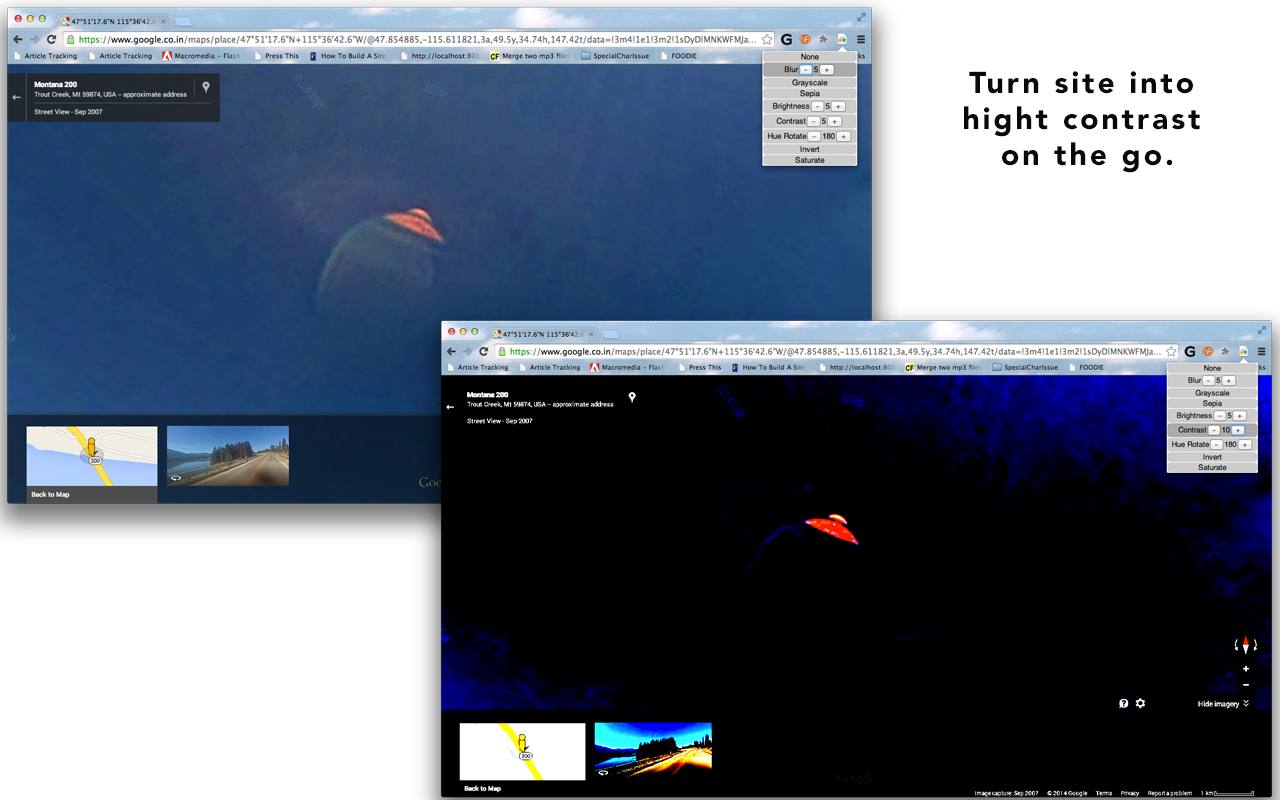
Task: Click the red compass in front window
Action: tap(1245, 646)
